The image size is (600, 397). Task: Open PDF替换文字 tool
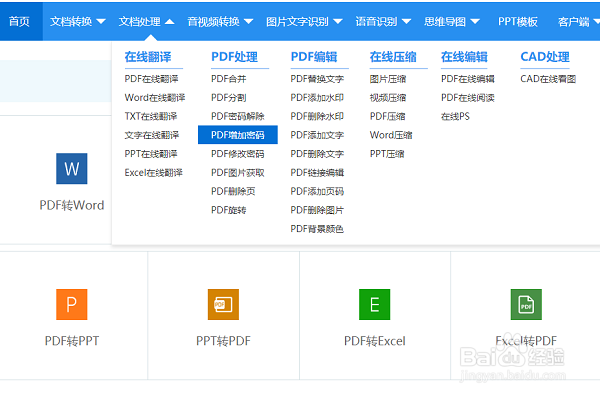pos(317,79)
